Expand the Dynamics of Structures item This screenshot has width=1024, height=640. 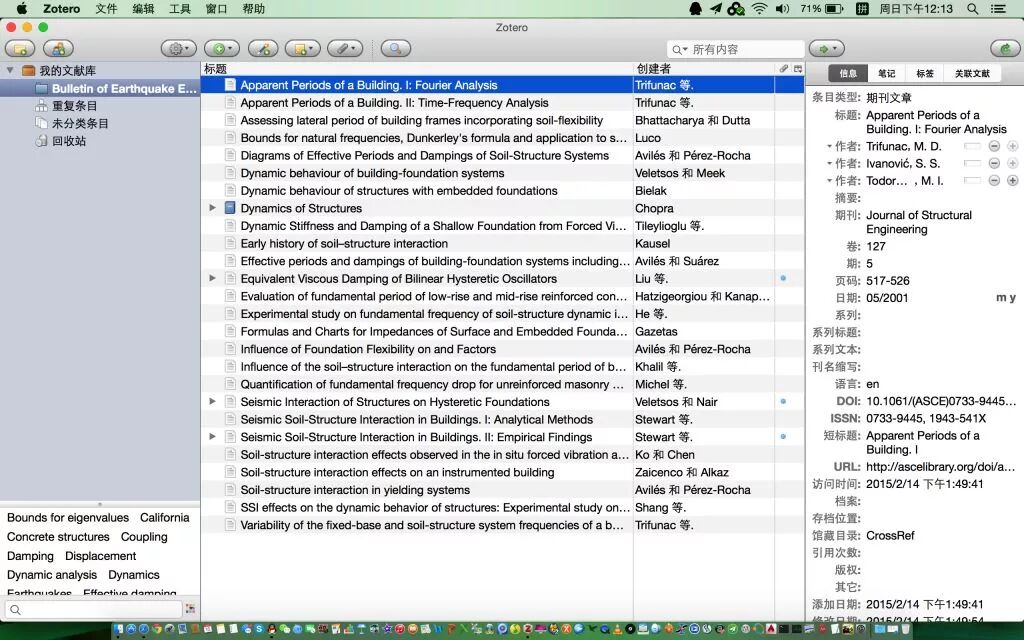point(212,208)
